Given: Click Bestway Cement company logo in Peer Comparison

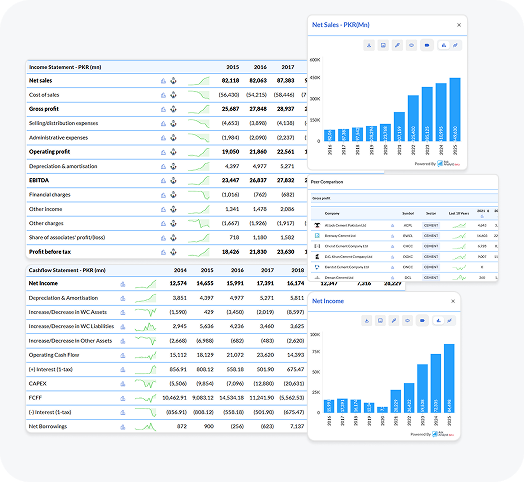Looking at the screenshot, I should point(317,236).
